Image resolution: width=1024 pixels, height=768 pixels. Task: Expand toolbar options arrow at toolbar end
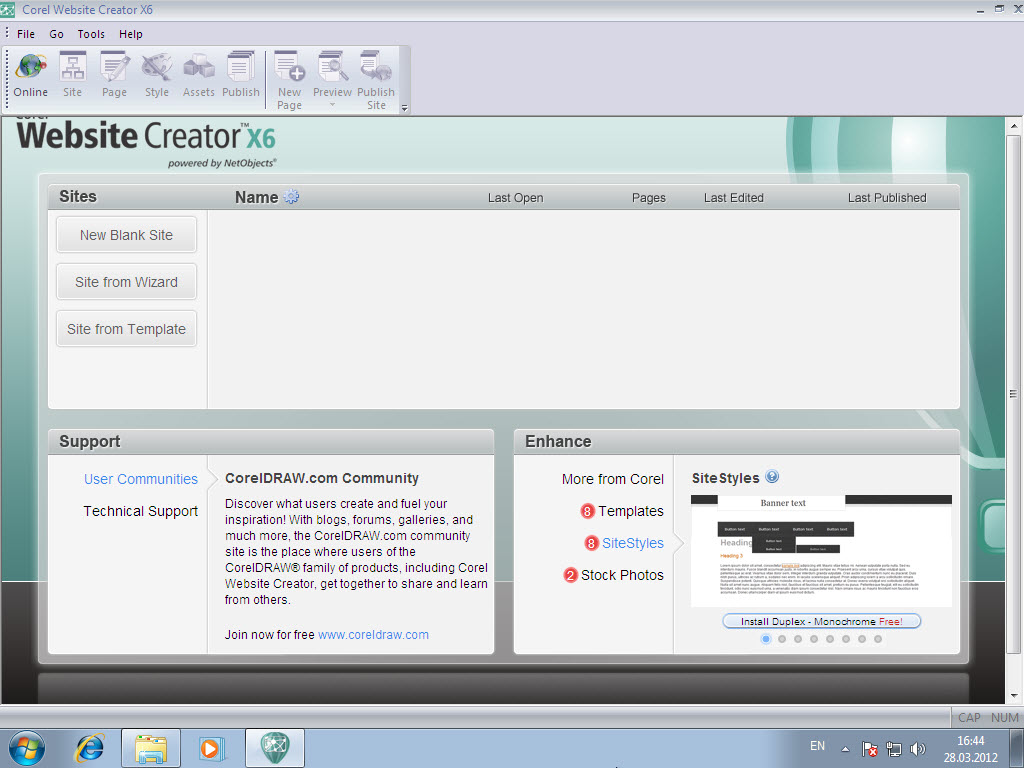(x=404, y=107)
